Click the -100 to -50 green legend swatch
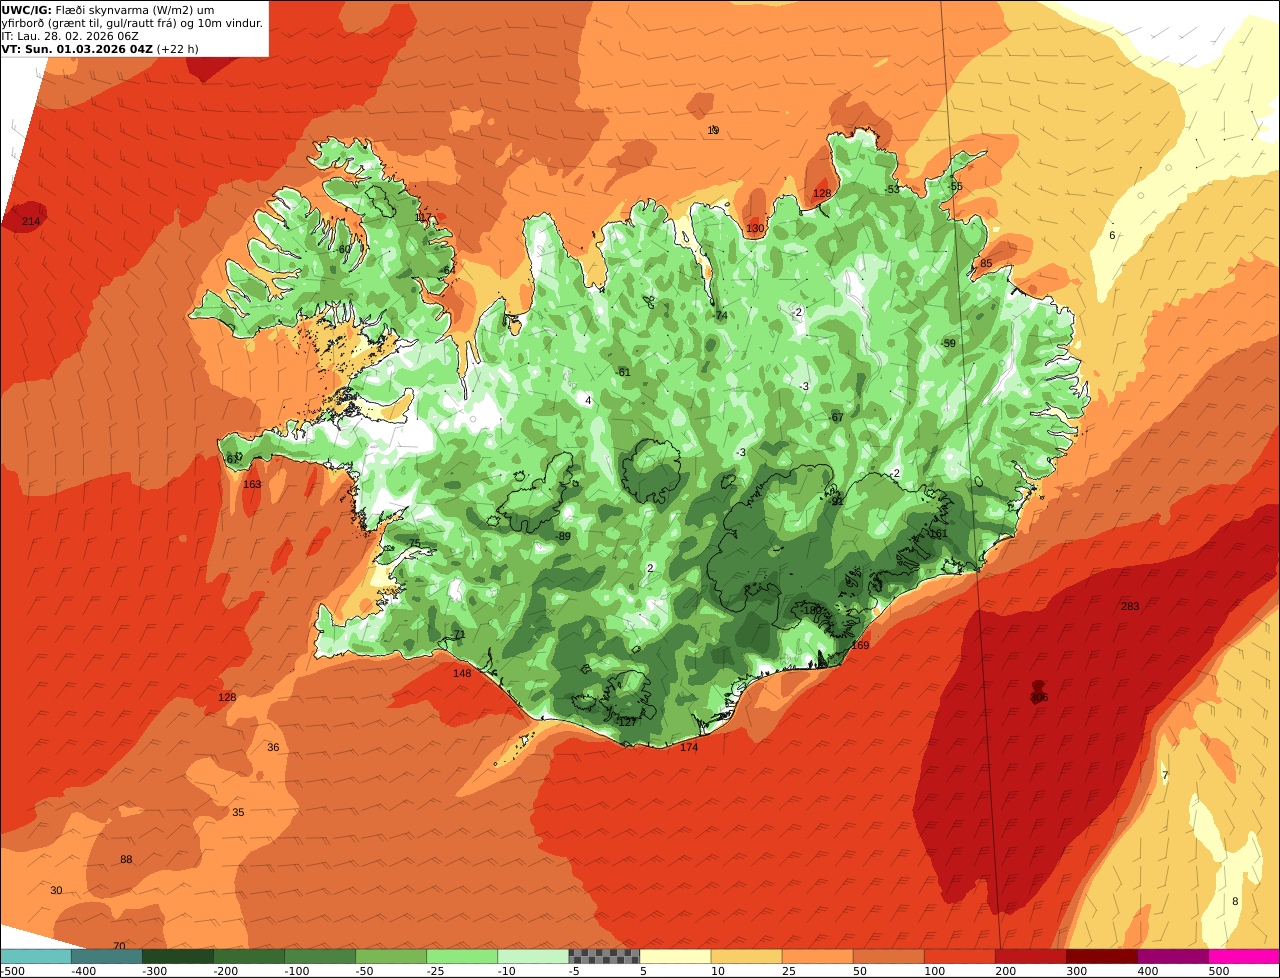 click(x=320, y=956)
